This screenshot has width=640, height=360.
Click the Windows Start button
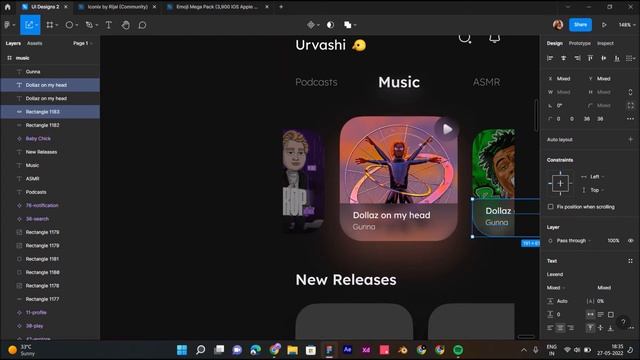click(x=182, y=350)
